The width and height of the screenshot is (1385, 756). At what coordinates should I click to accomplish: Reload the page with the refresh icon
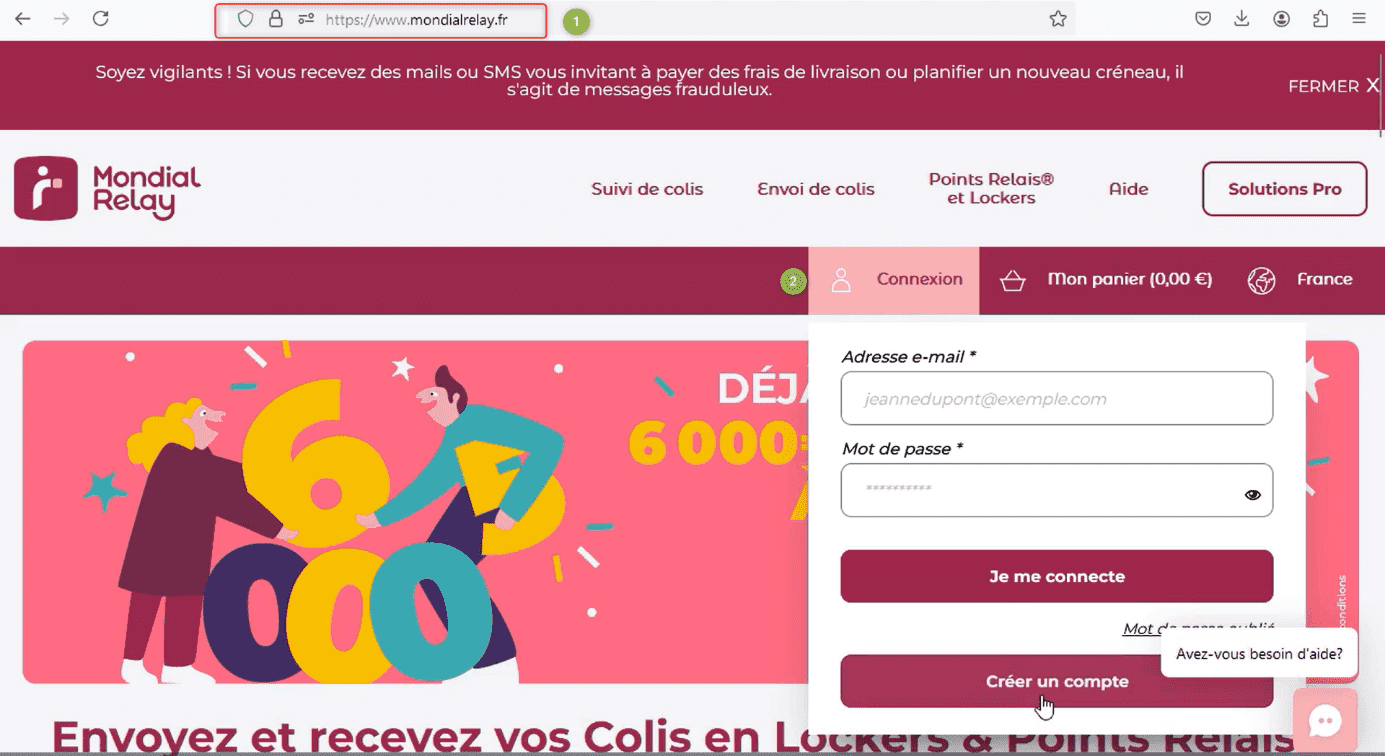[x=100, y=19]
